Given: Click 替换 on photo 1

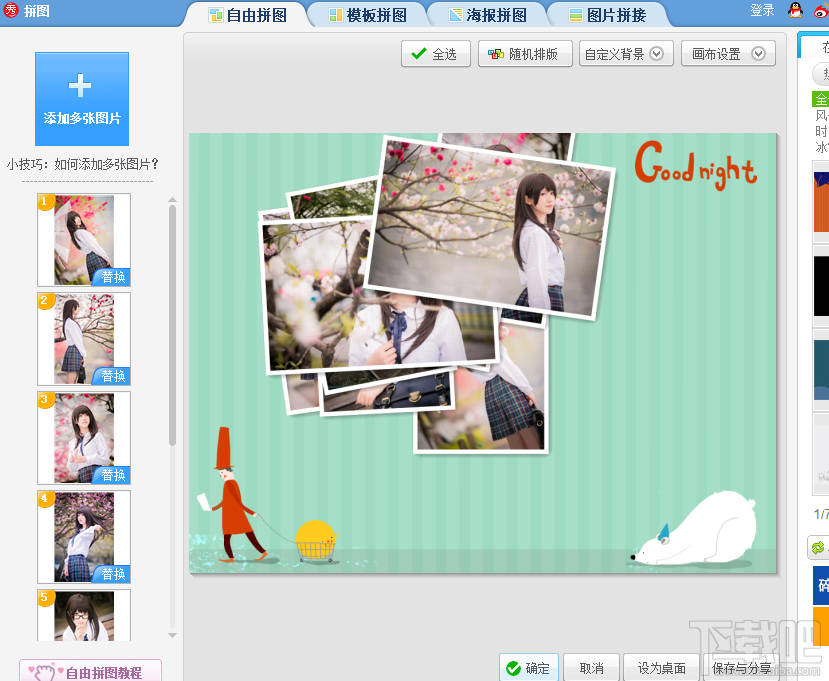Looking at the screenshot, I should [x=112, y=277].
